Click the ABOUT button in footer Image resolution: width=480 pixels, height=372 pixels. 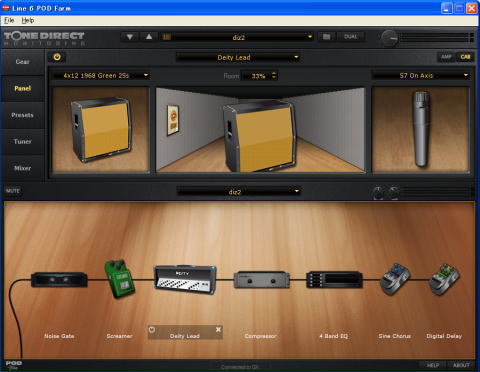(461, 365)
